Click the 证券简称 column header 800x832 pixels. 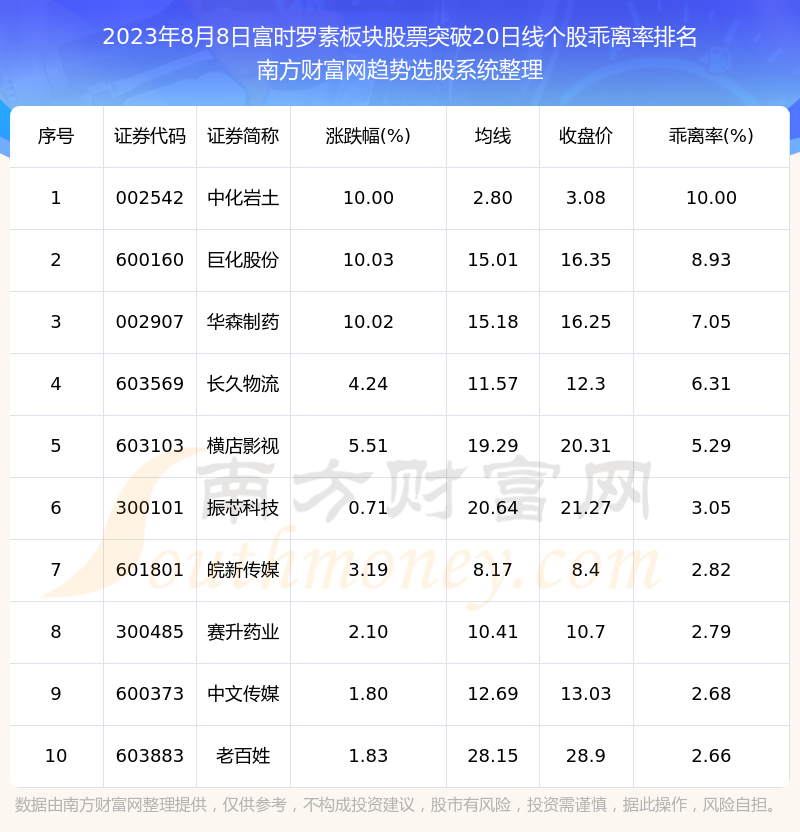click(243, 136)
